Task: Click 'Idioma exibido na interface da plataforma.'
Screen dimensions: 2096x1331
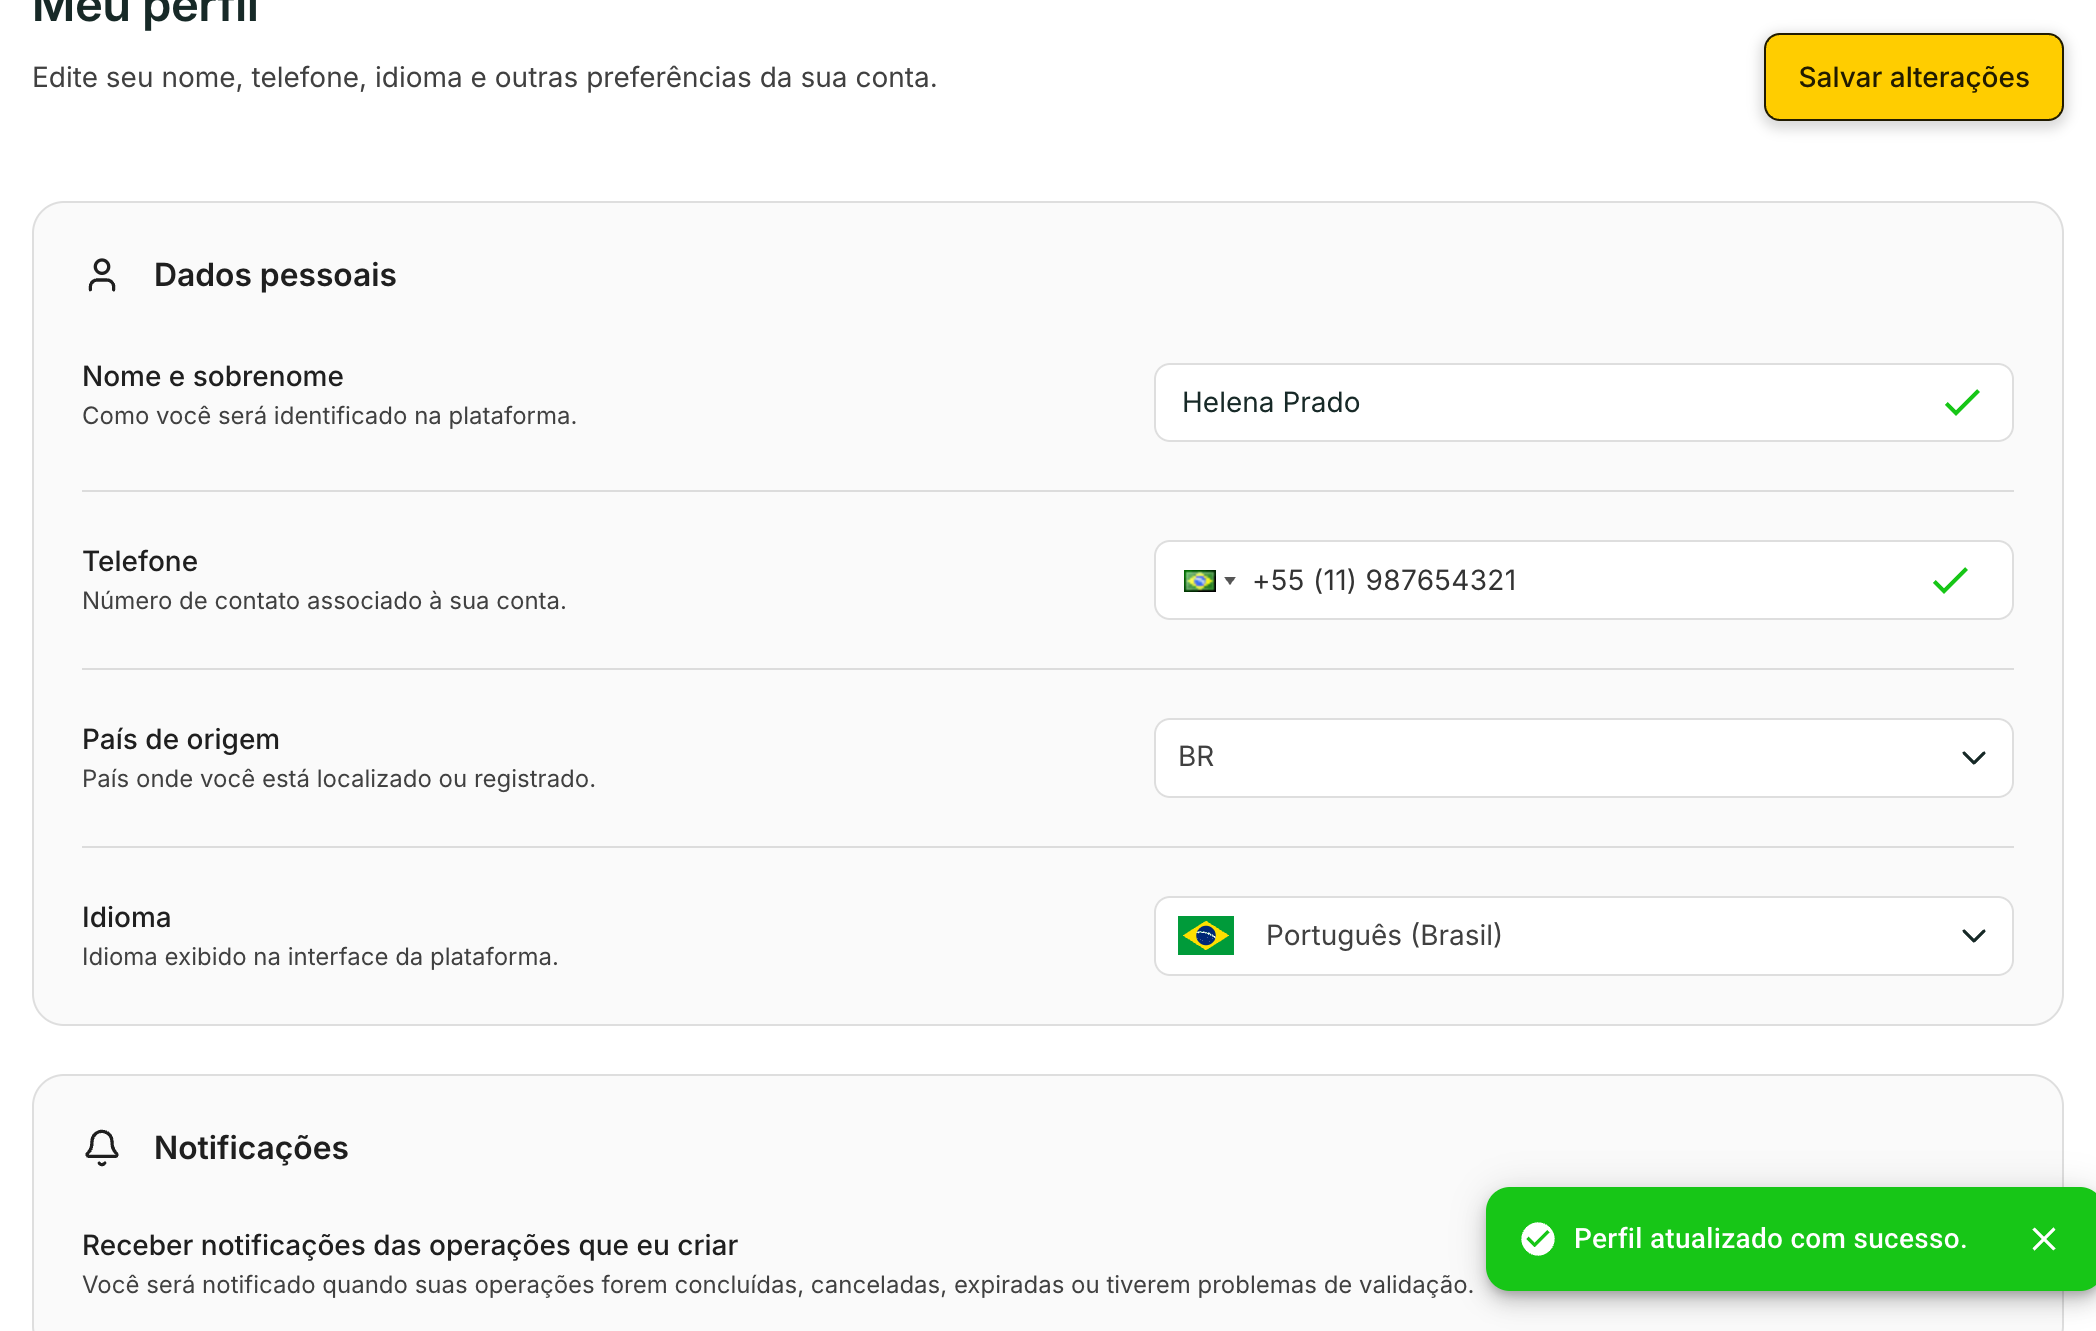Action: pyautogui.click(x=320, y=957)
